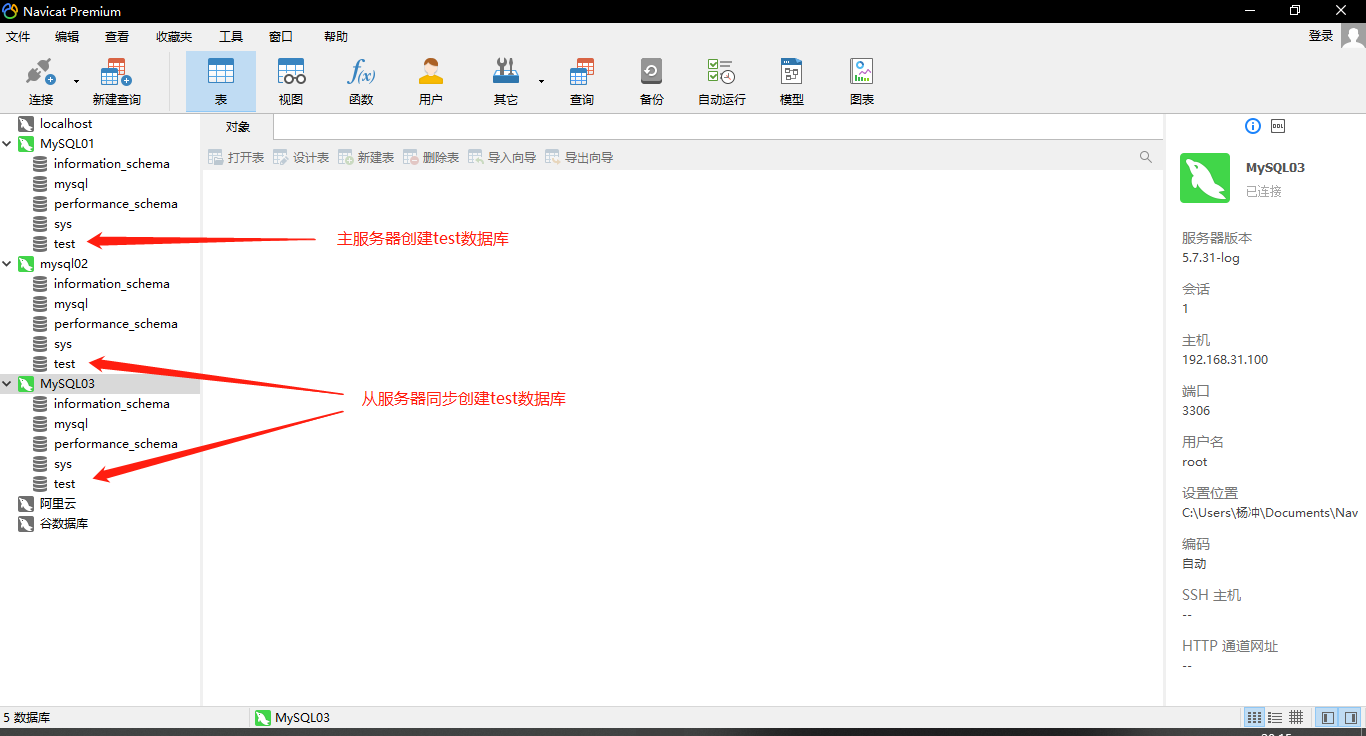Viewport: 1366px width, 736px height.
Task: Click the 设计表 button
Action: coord(301,157)
